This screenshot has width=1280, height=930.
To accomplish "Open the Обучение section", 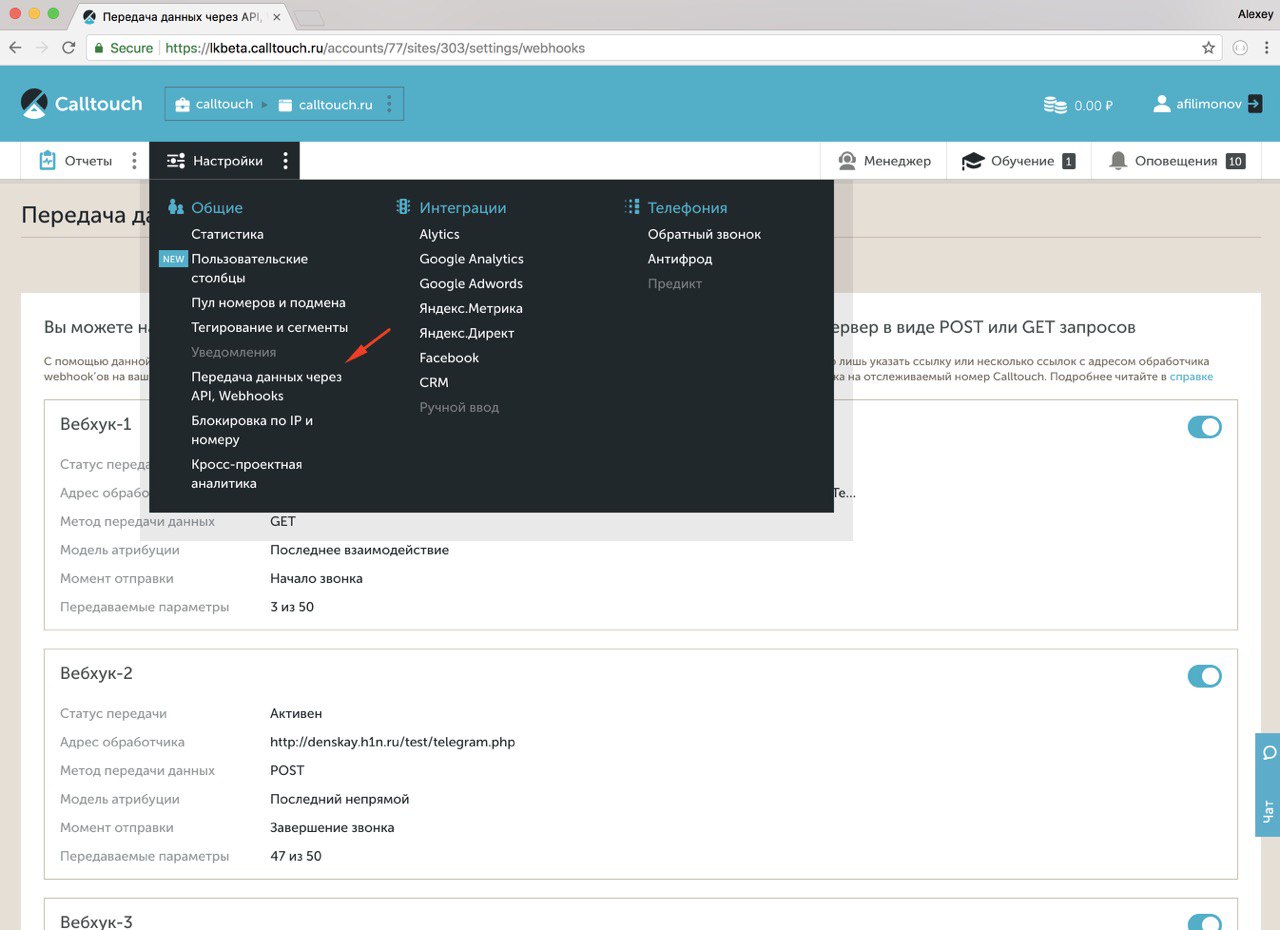I will coord(1022,161).
